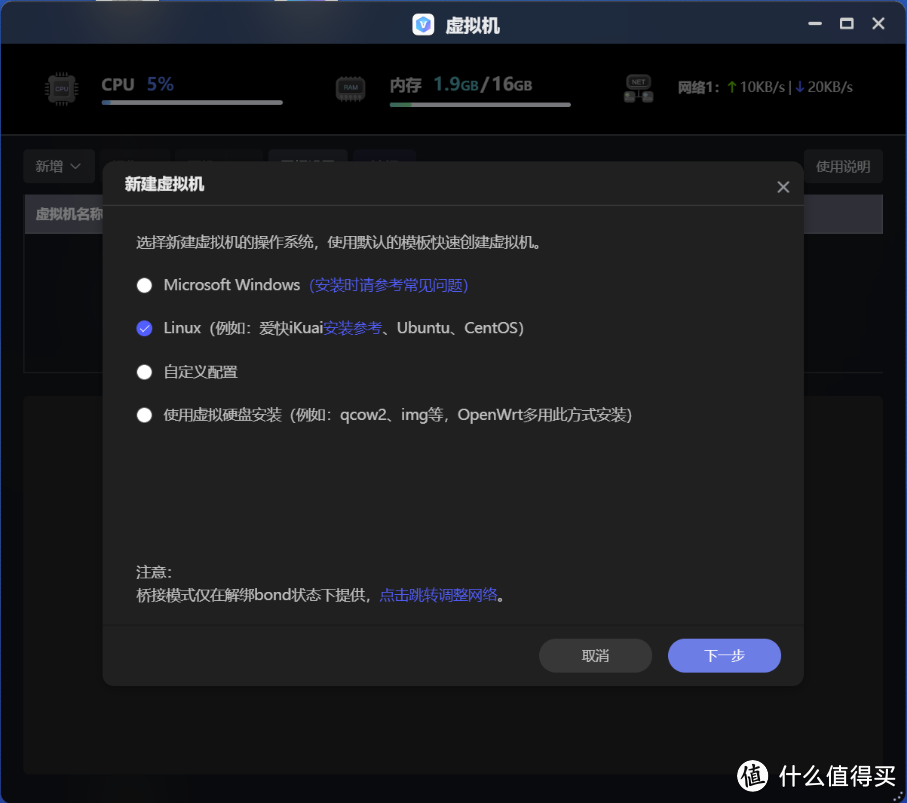Open the 新增 dropdown
This screenshot has width=907, height=803.
coord(58,167)
